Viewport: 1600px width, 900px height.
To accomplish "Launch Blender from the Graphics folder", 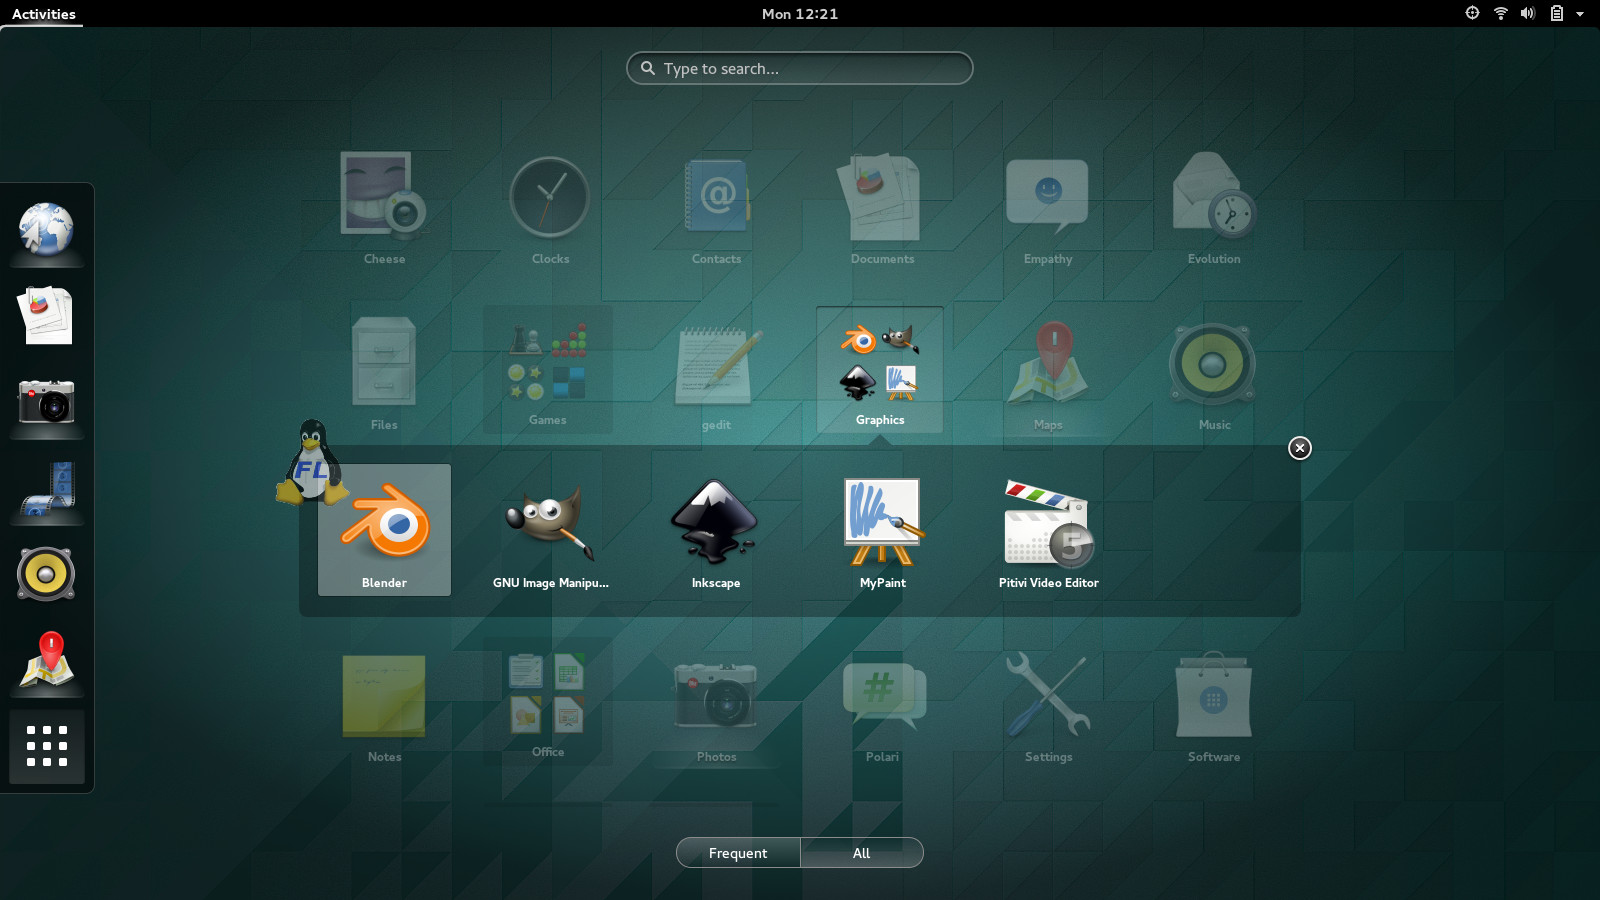I will (384, 530).
